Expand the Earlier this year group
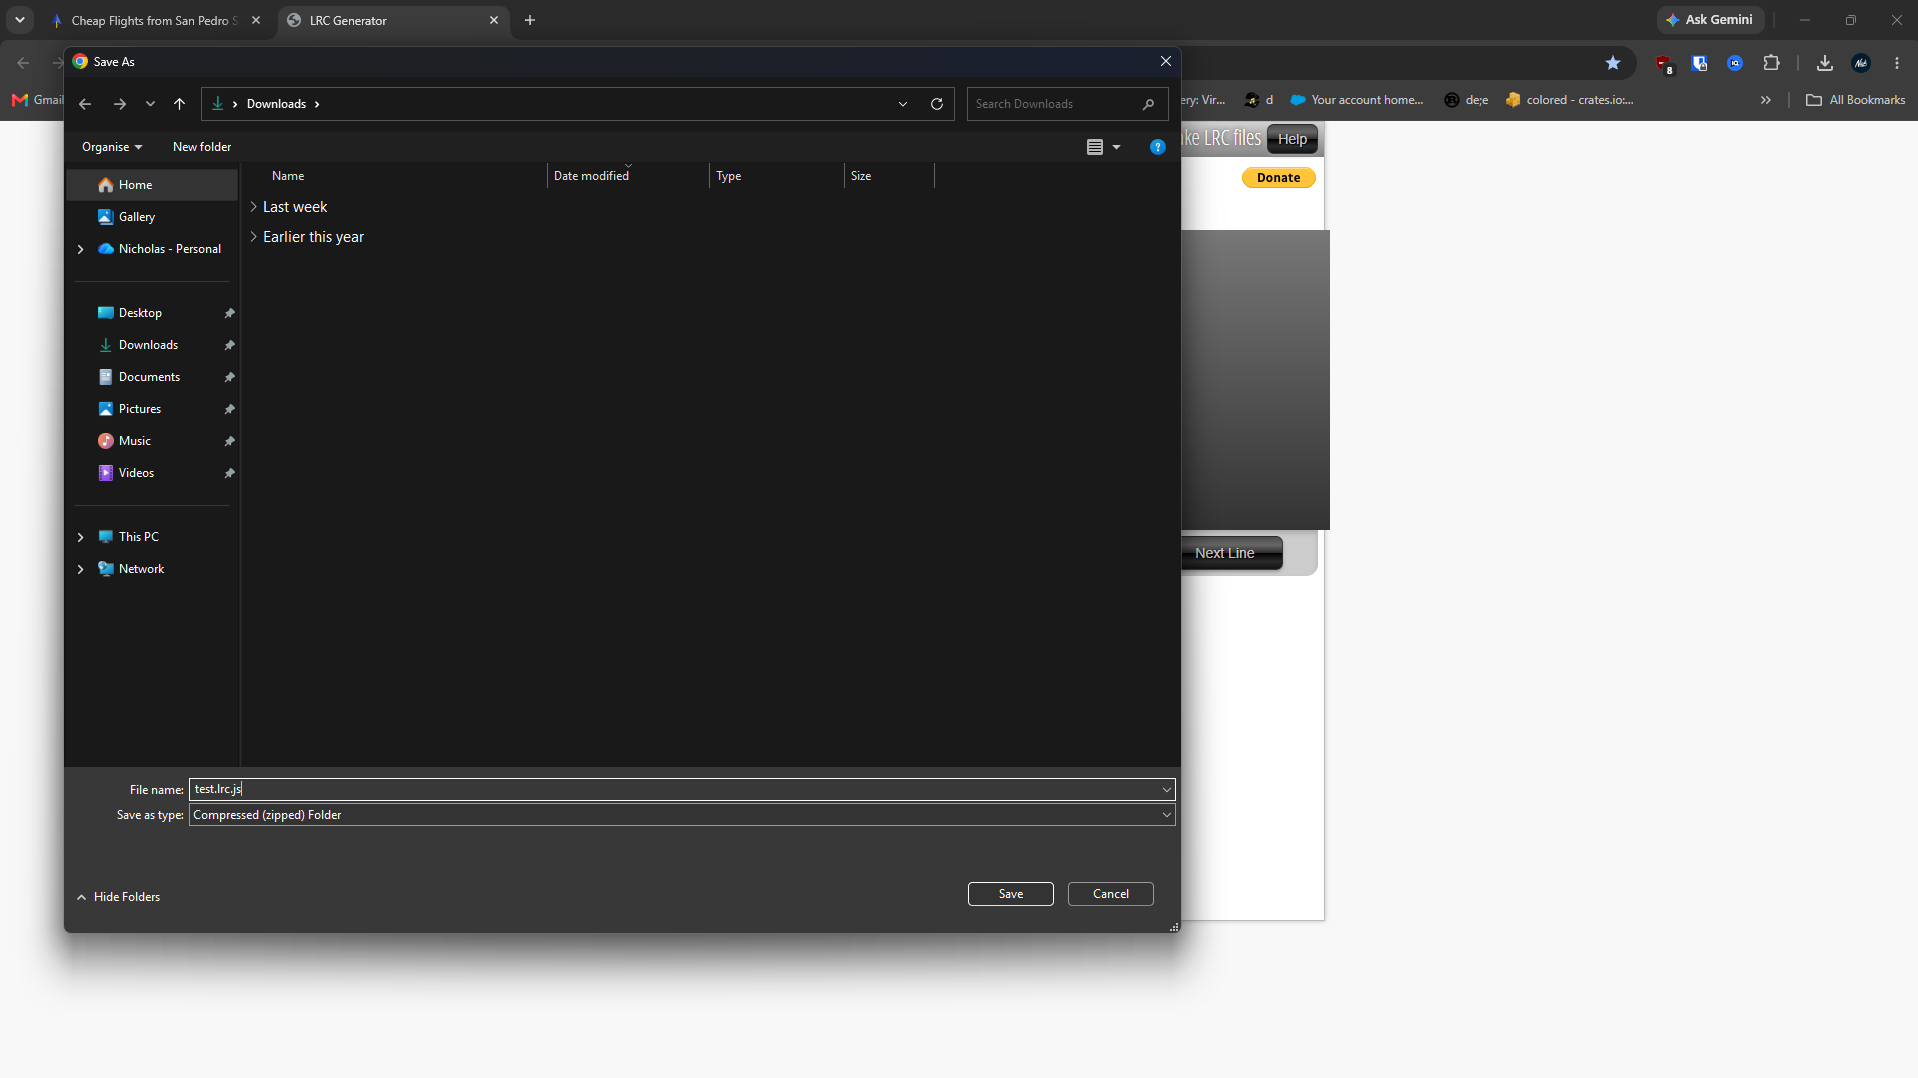1918x1078 pixels. (253, 237)
